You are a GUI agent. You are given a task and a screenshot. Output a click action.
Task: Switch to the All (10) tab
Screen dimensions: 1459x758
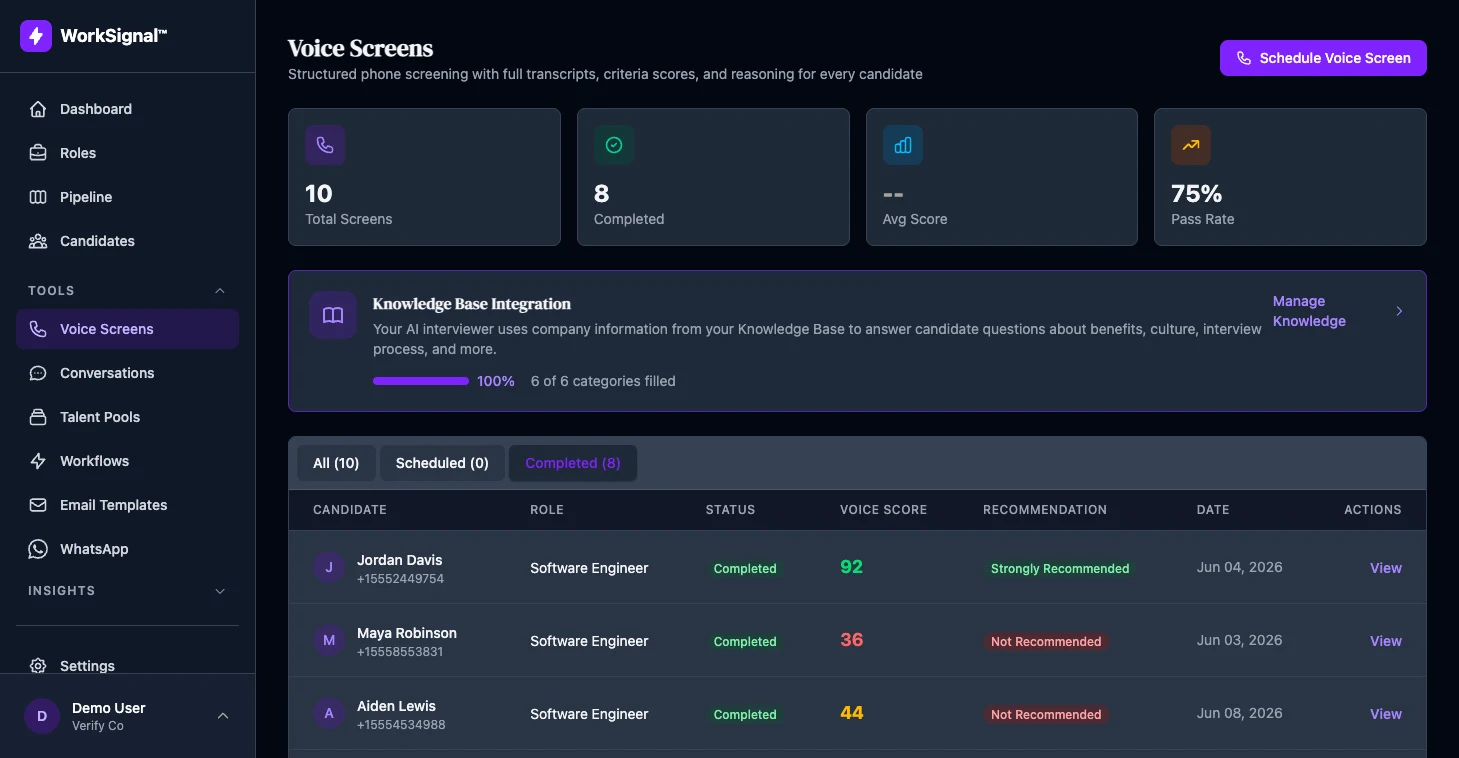336,463
